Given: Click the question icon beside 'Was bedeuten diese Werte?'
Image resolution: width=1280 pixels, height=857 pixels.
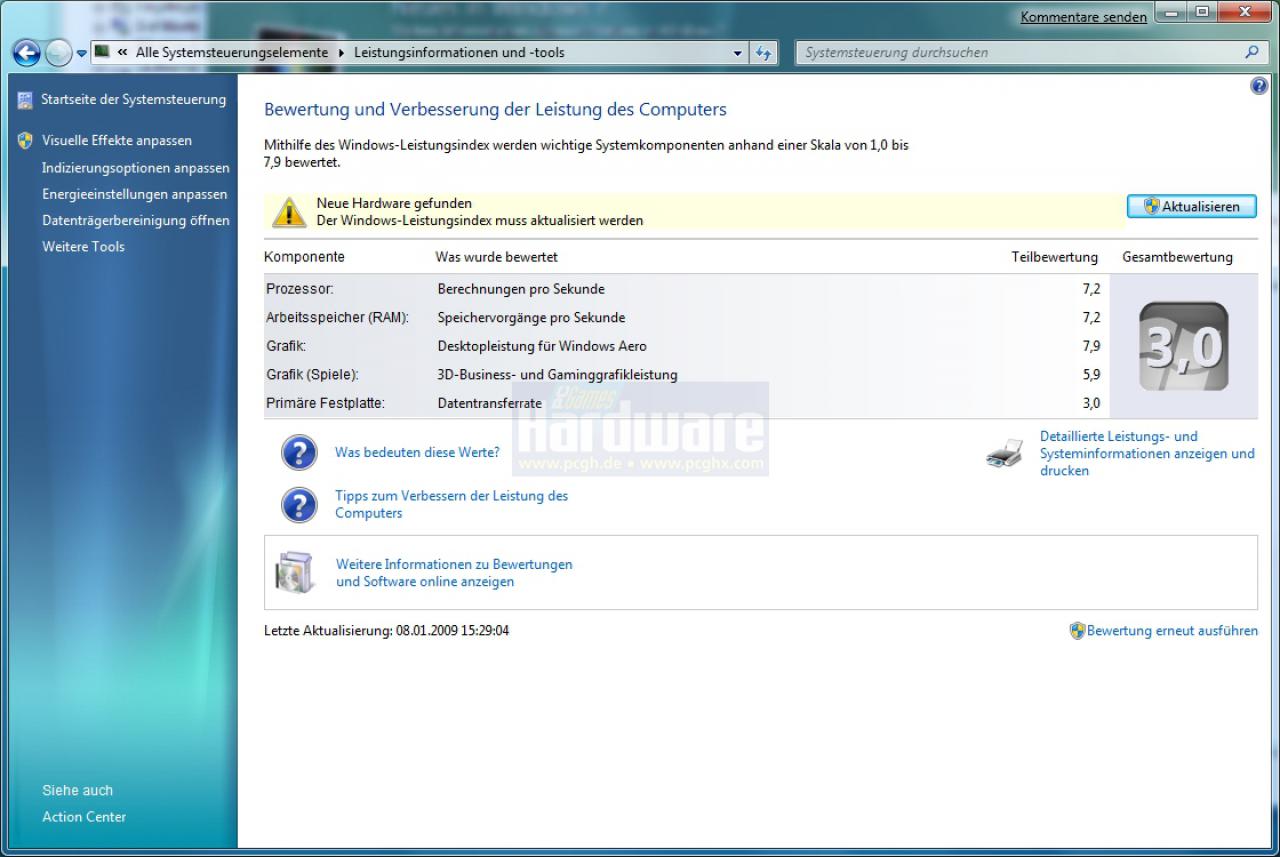Looking at the screenshot, I should point(299,453).
